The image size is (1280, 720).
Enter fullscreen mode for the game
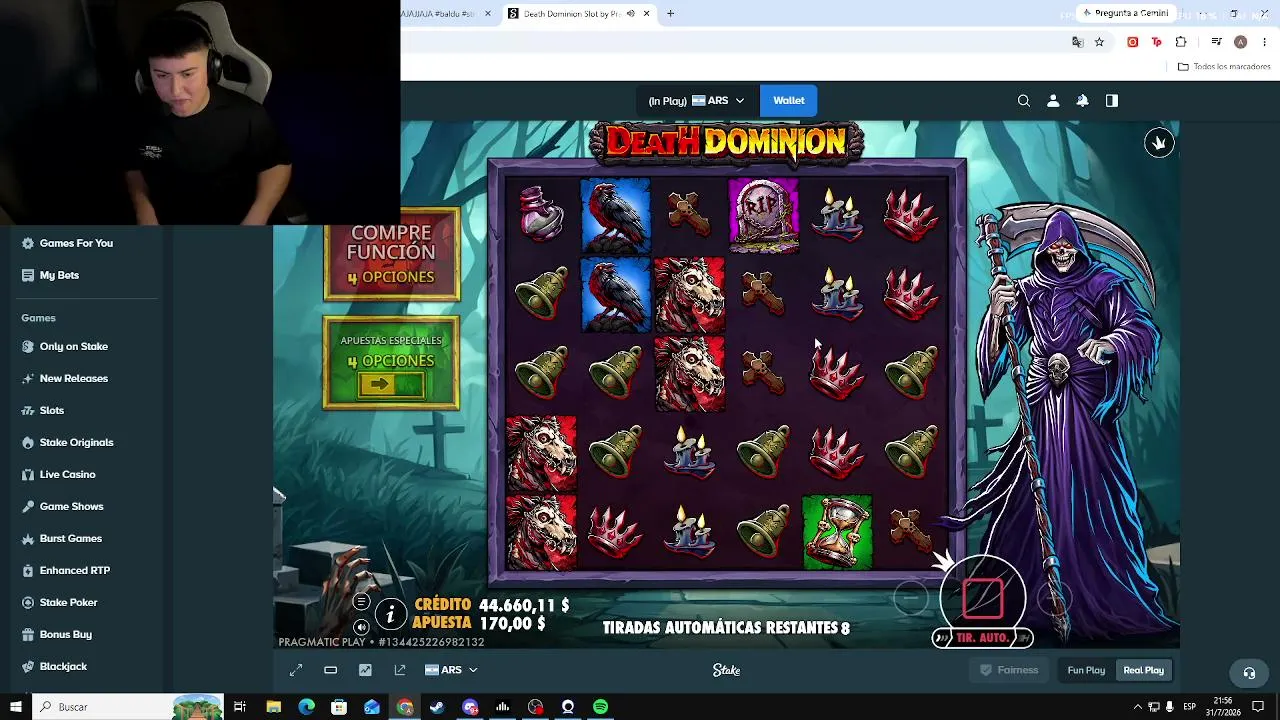click(296, 670)
